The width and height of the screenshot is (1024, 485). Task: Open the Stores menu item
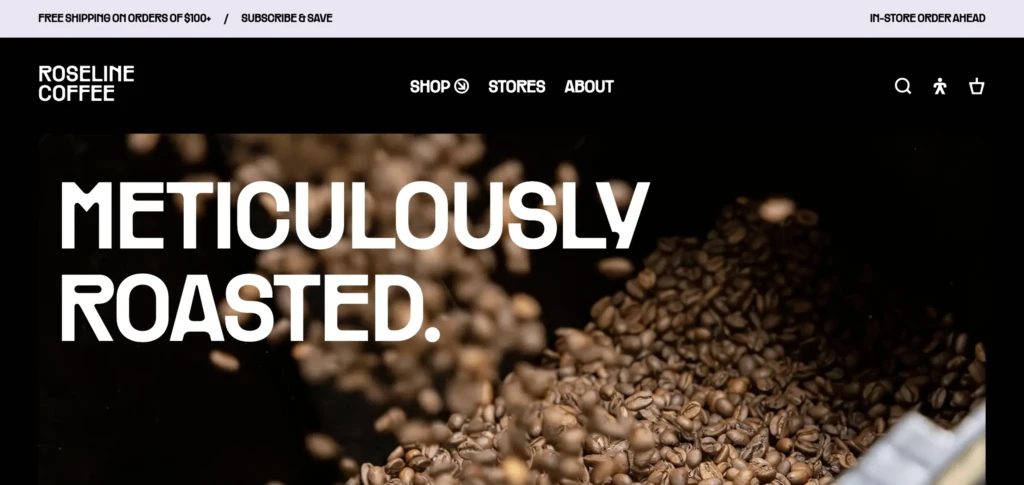point(517,86)
